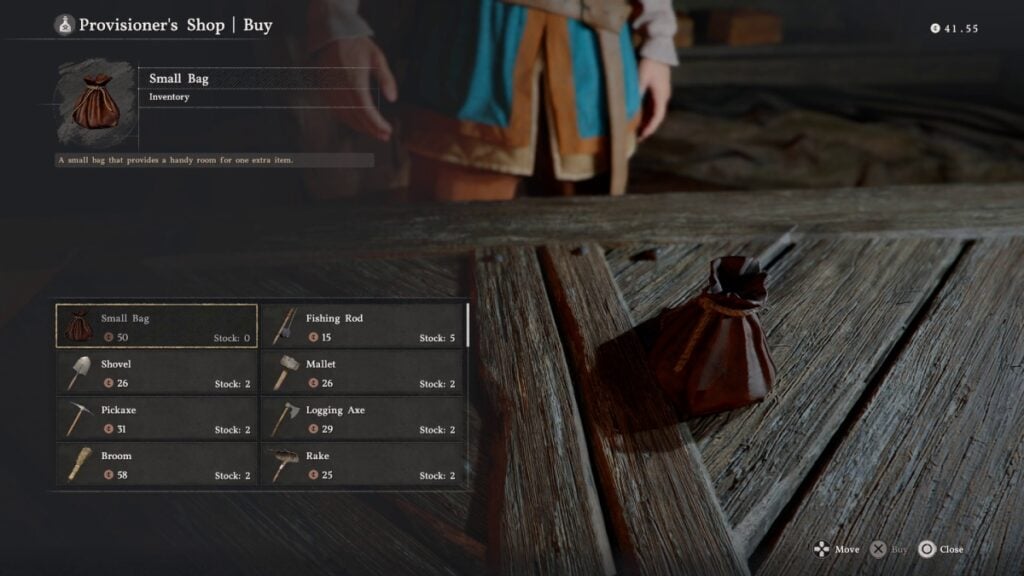Select the Small Bag pouch icon in list

[78, 326]
